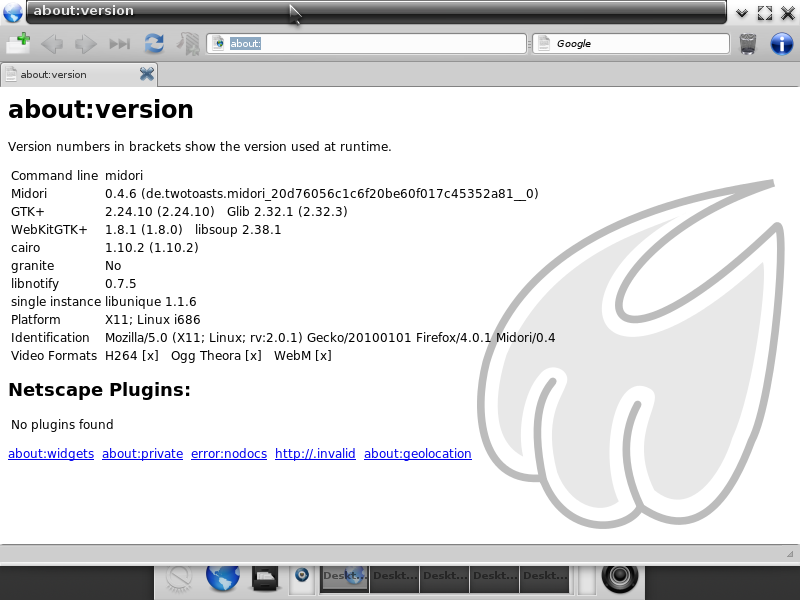Click the Enlightenment logo icon in the dock

pyautogui.click(x=179, y=578)
